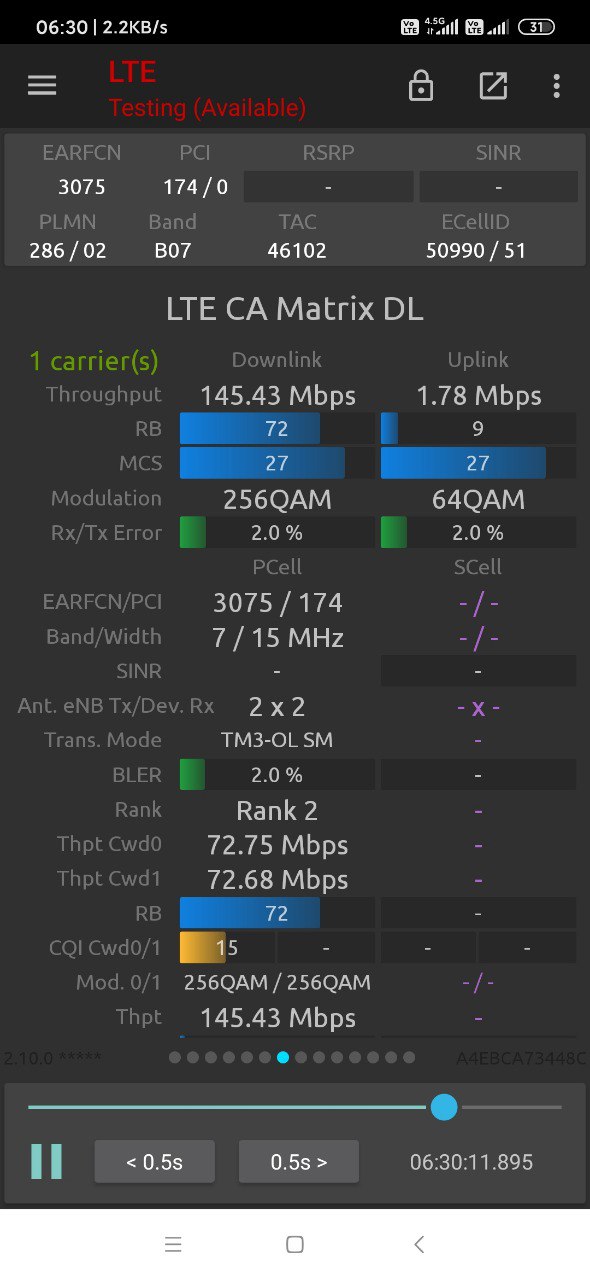
Task: Select the first page indicator dot
Action: [x=175, y=1057]
